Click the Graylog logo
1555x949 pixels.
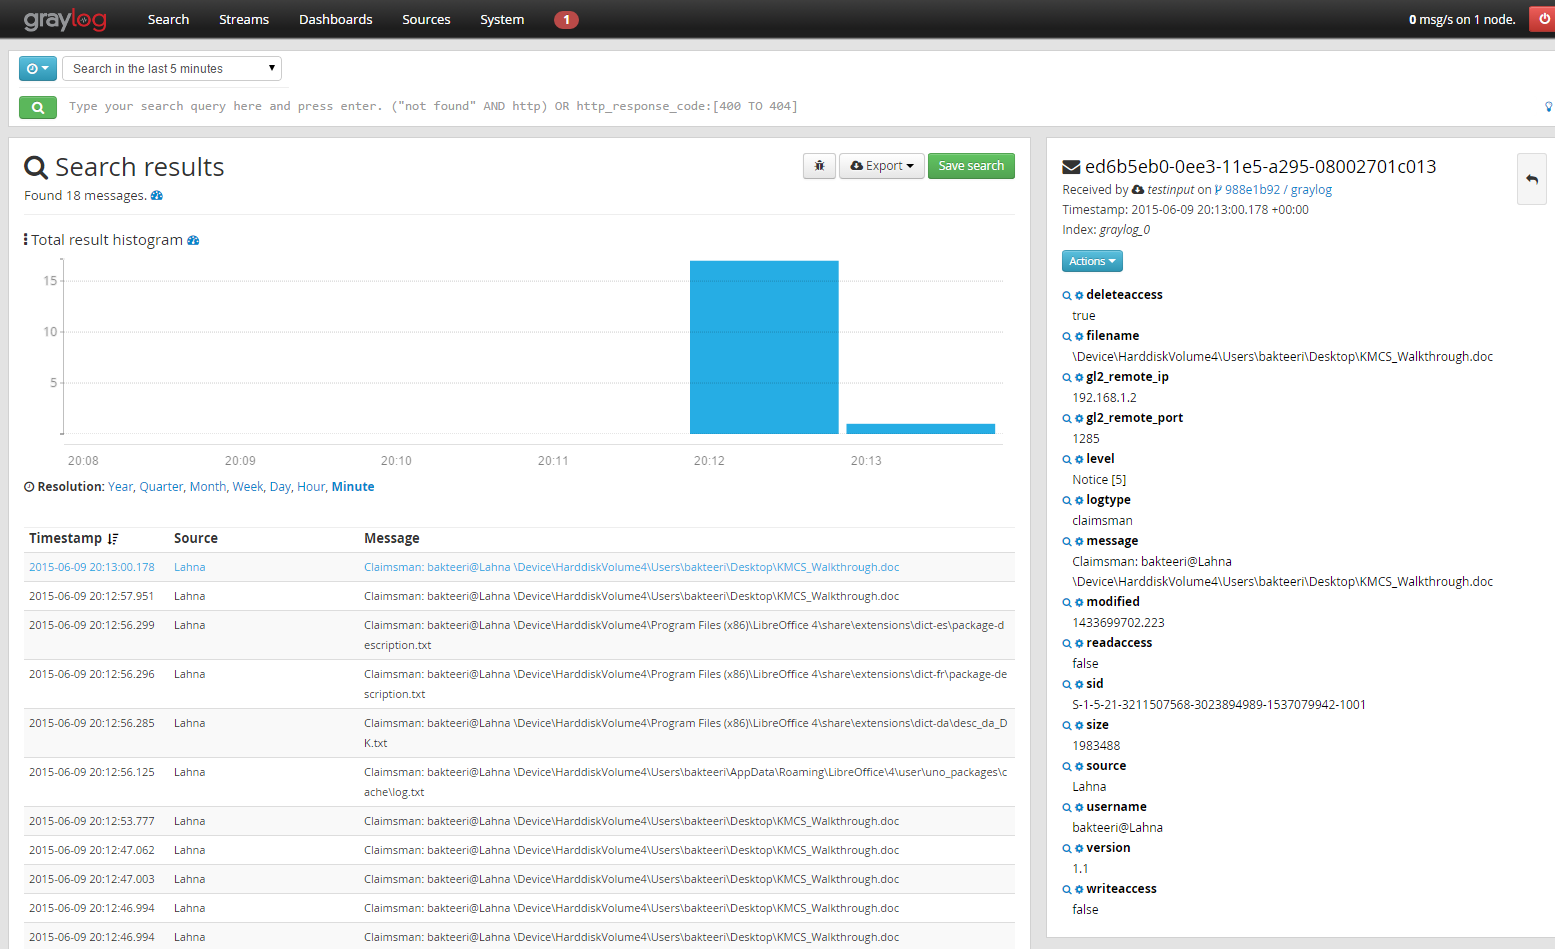point(64,19)
